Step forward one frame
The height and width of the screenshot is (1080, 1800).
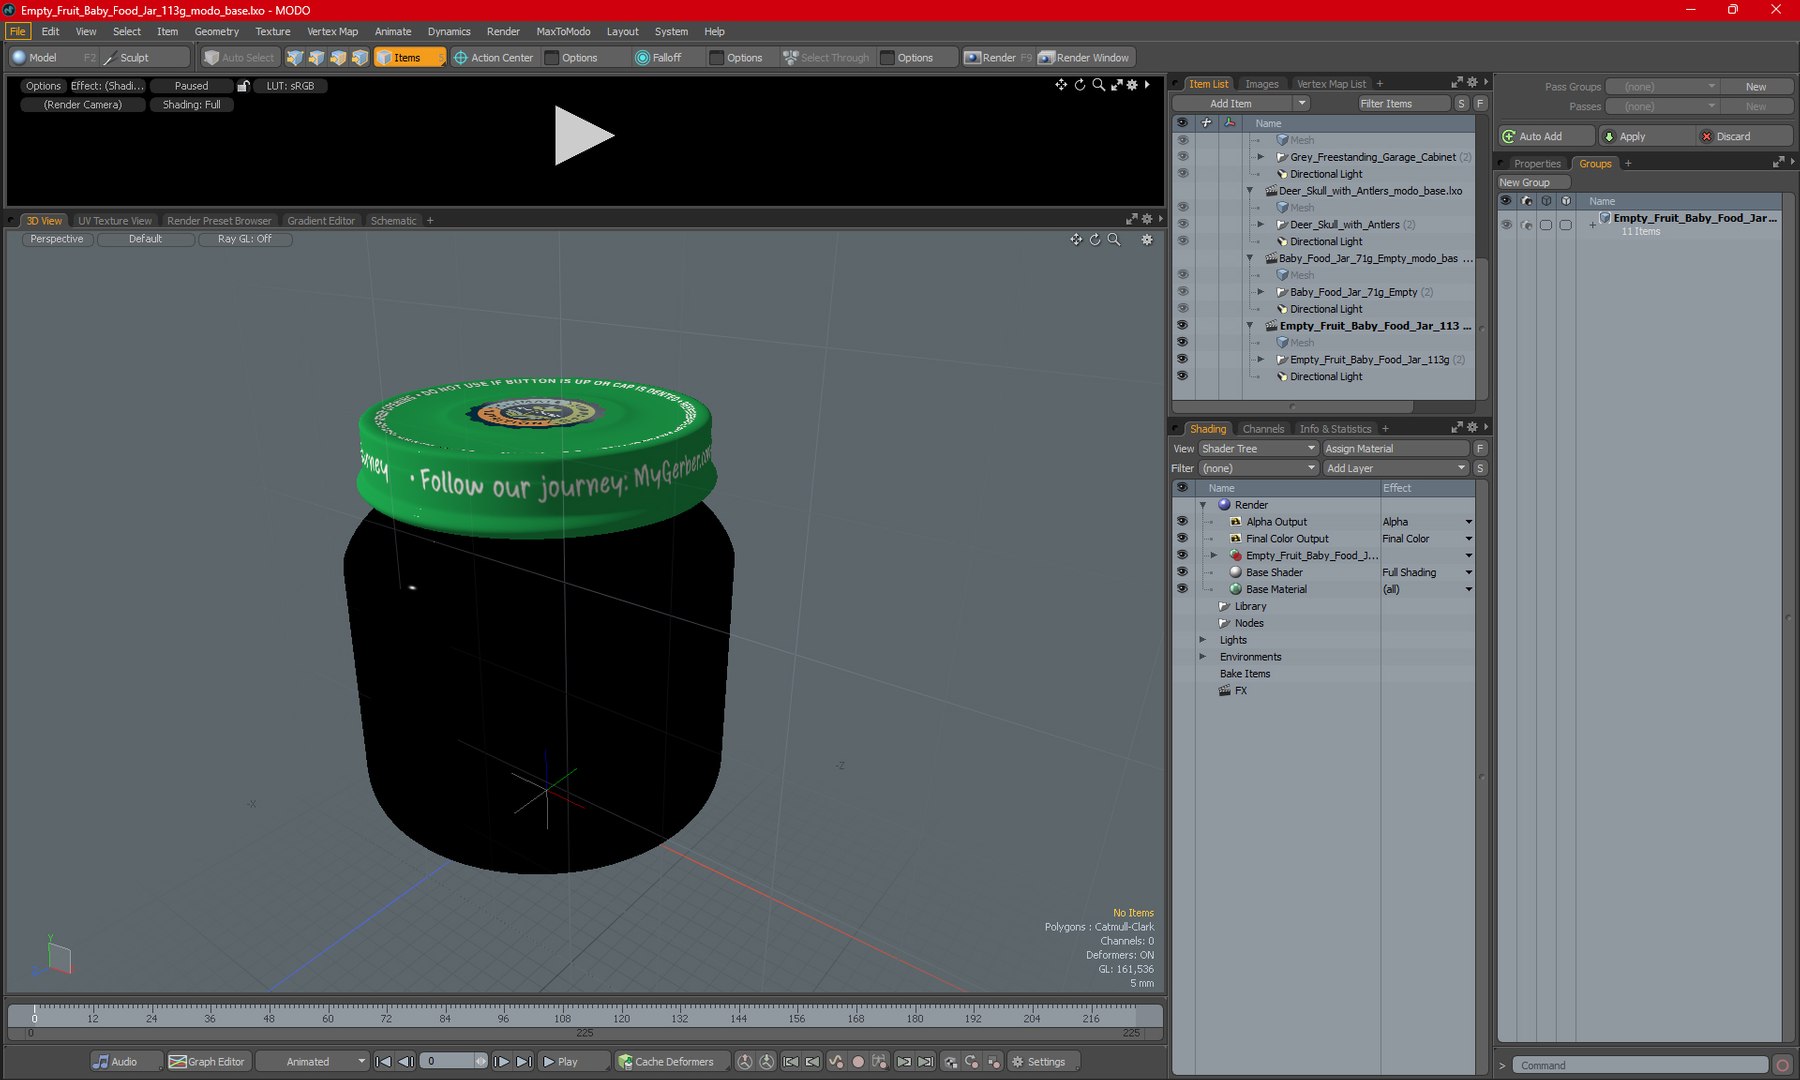tap(502, 1062)
